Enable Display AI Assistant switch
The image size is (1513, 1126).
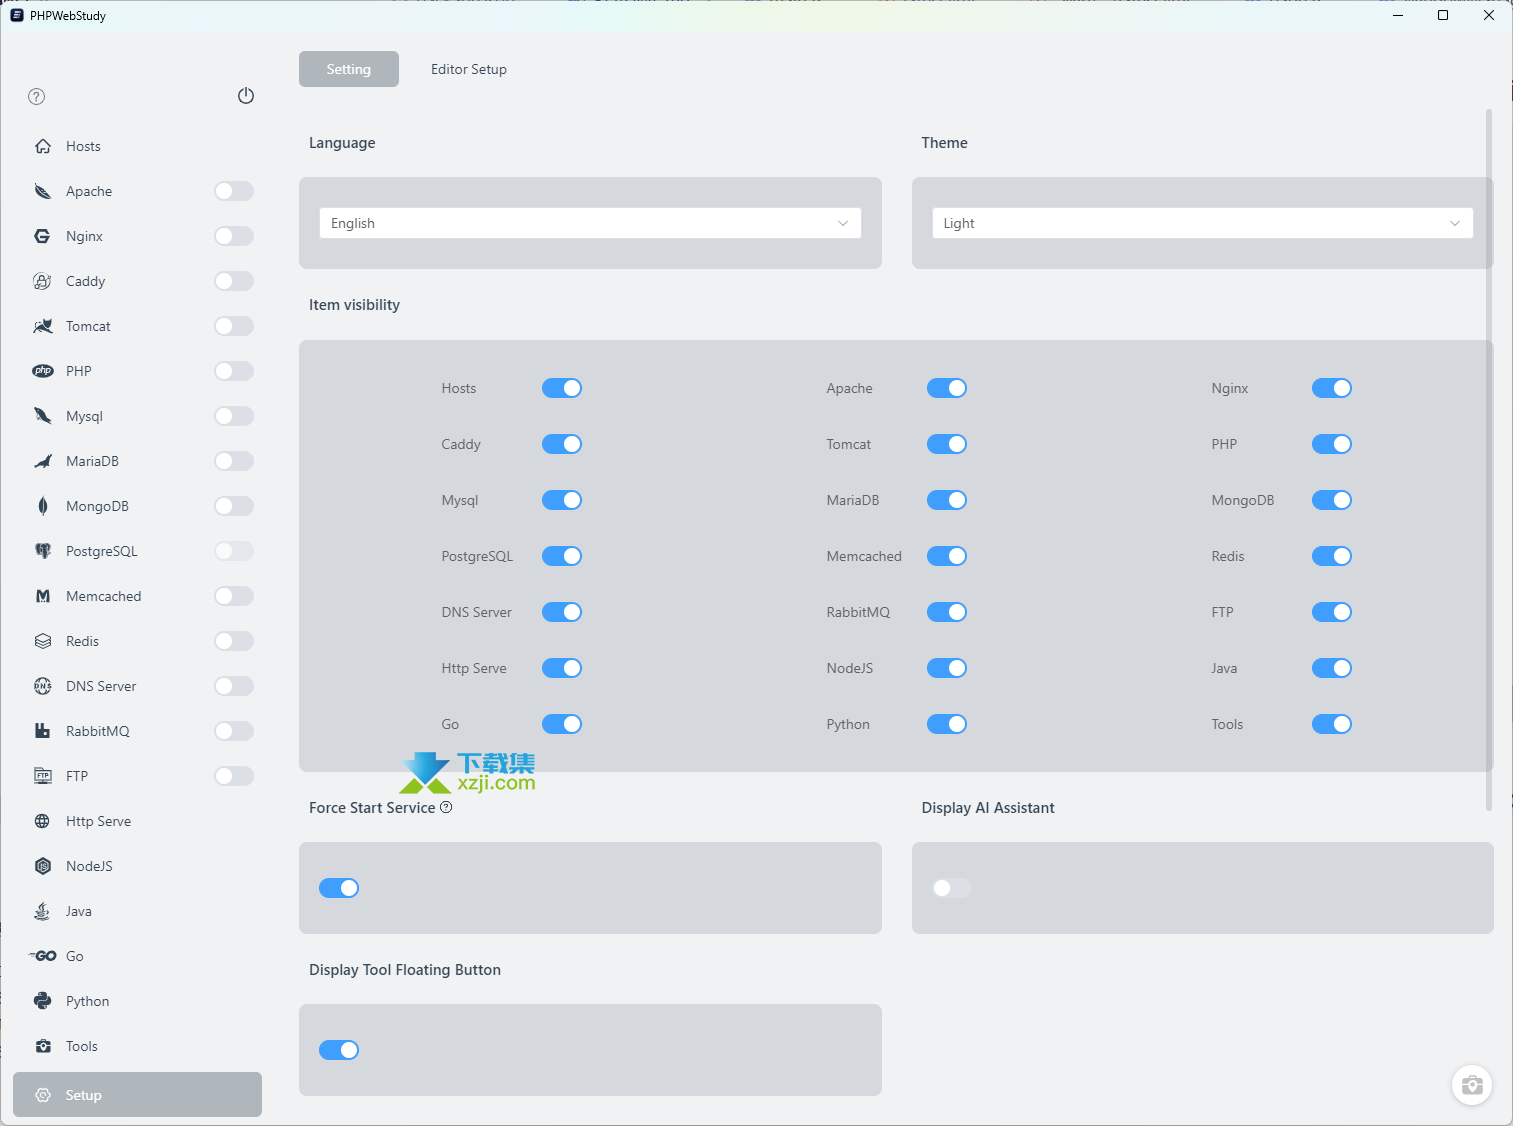point(952,888)
